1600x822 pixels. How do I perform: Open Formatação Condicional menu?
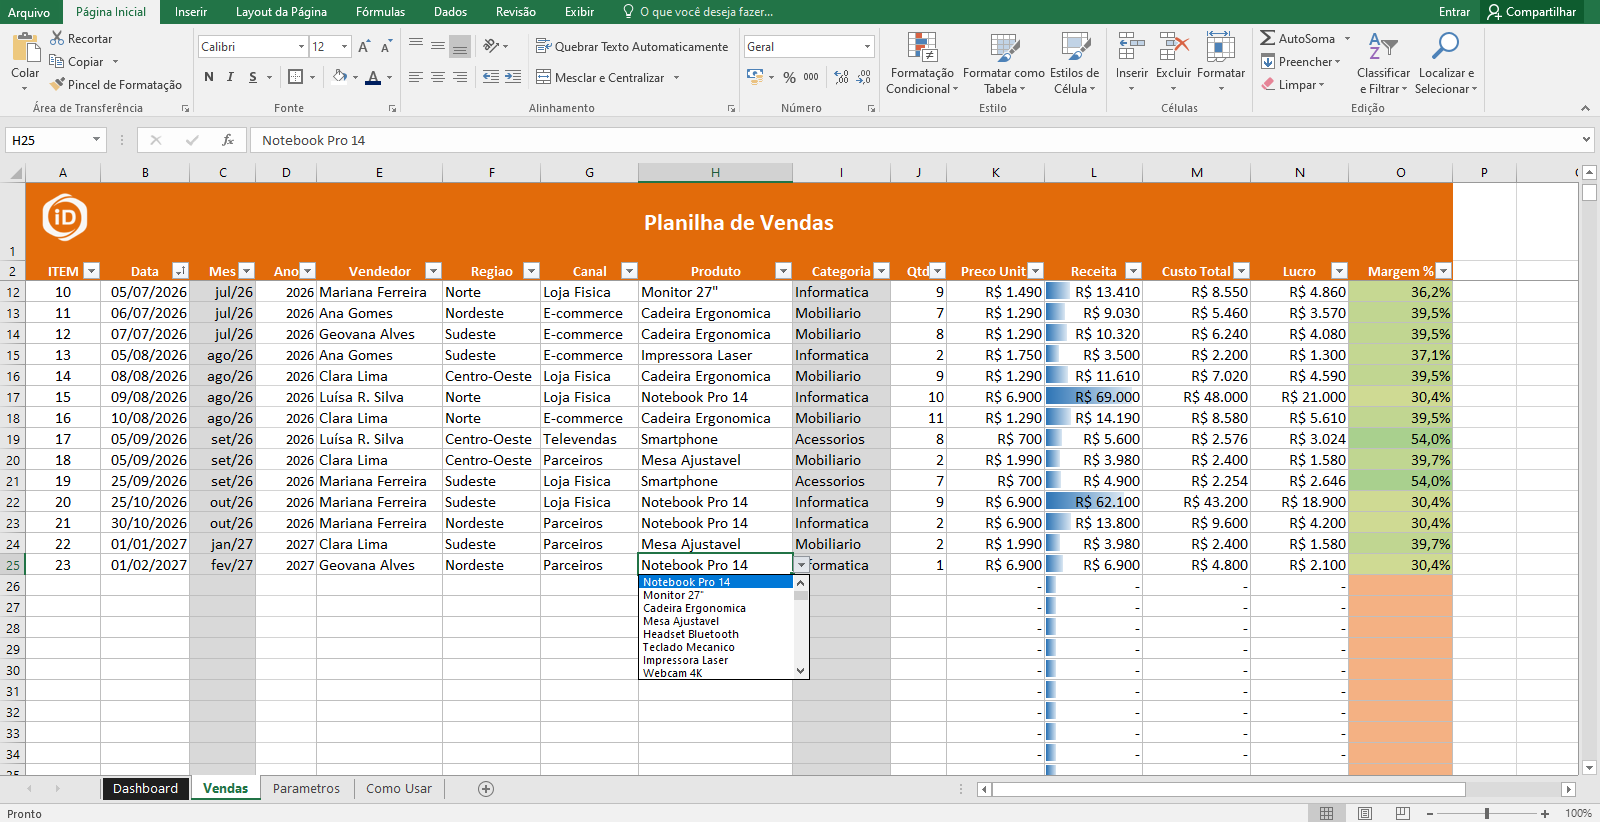click(922, 63)
